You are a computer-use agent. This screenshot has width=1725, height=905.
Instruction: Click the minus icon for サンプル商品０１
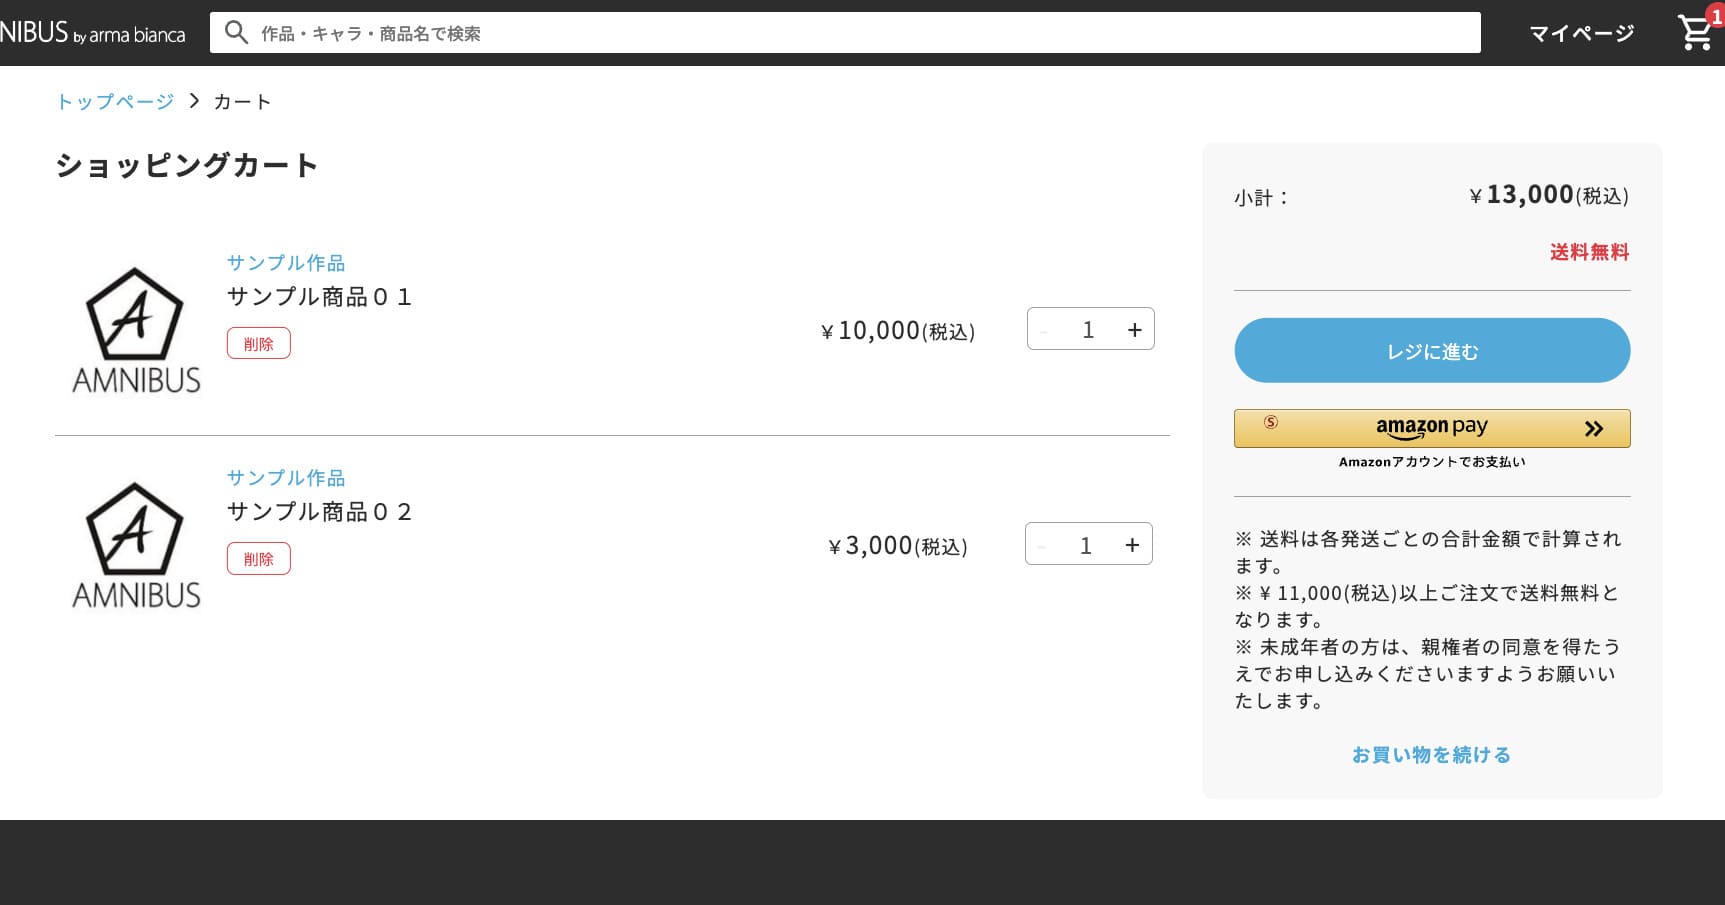[x=1044, y=330]
